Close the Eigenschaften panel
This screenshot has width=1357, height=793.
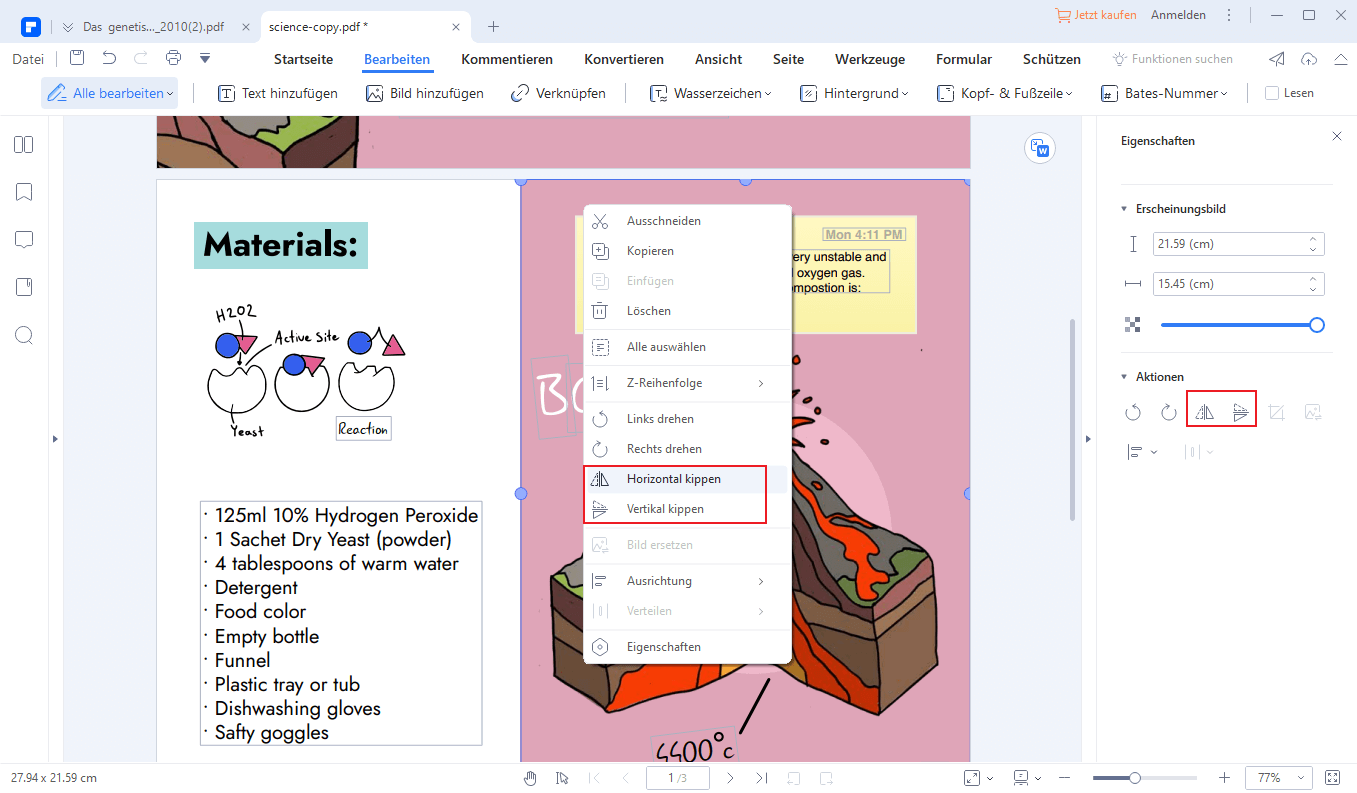1337,136
